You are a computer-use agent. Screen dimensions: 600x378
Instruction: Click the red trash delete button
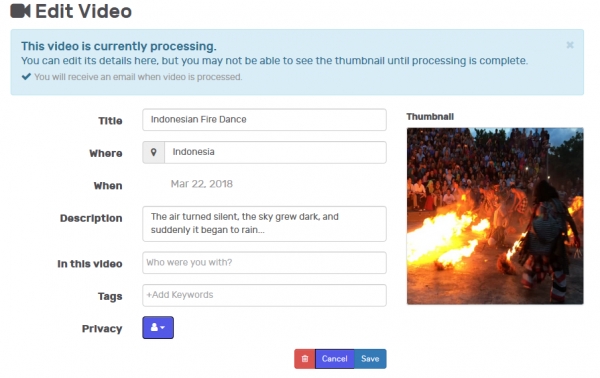coord(305,359)
